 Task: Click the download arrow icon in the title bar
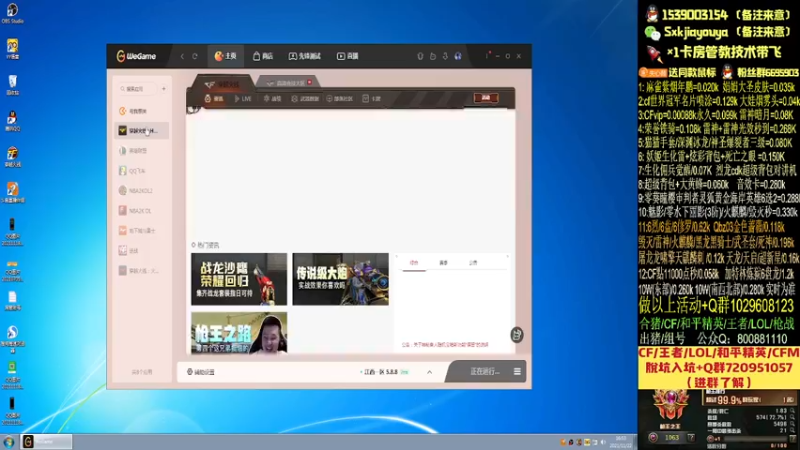pos(445,56)
